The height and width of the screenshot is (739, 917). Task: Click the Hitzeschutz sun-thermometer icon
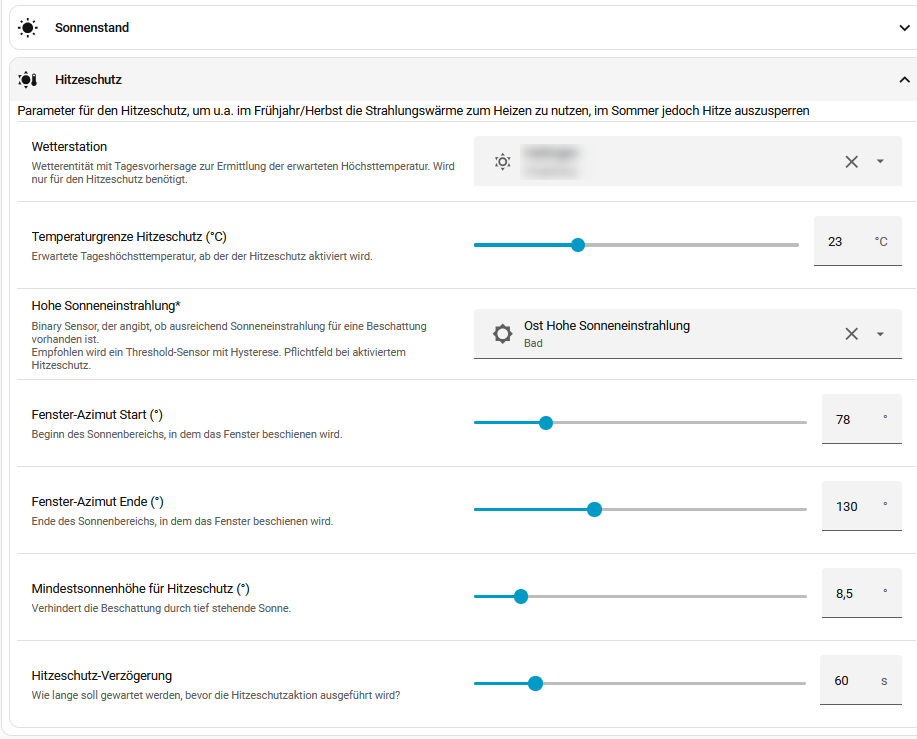tap(27, 80)
